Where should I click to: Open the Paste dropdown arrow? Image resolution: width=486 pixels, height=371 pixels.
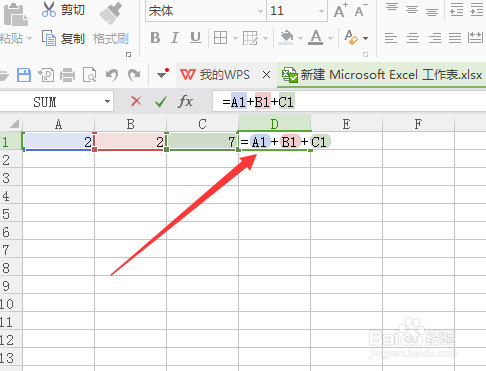(x=29, y=38)
